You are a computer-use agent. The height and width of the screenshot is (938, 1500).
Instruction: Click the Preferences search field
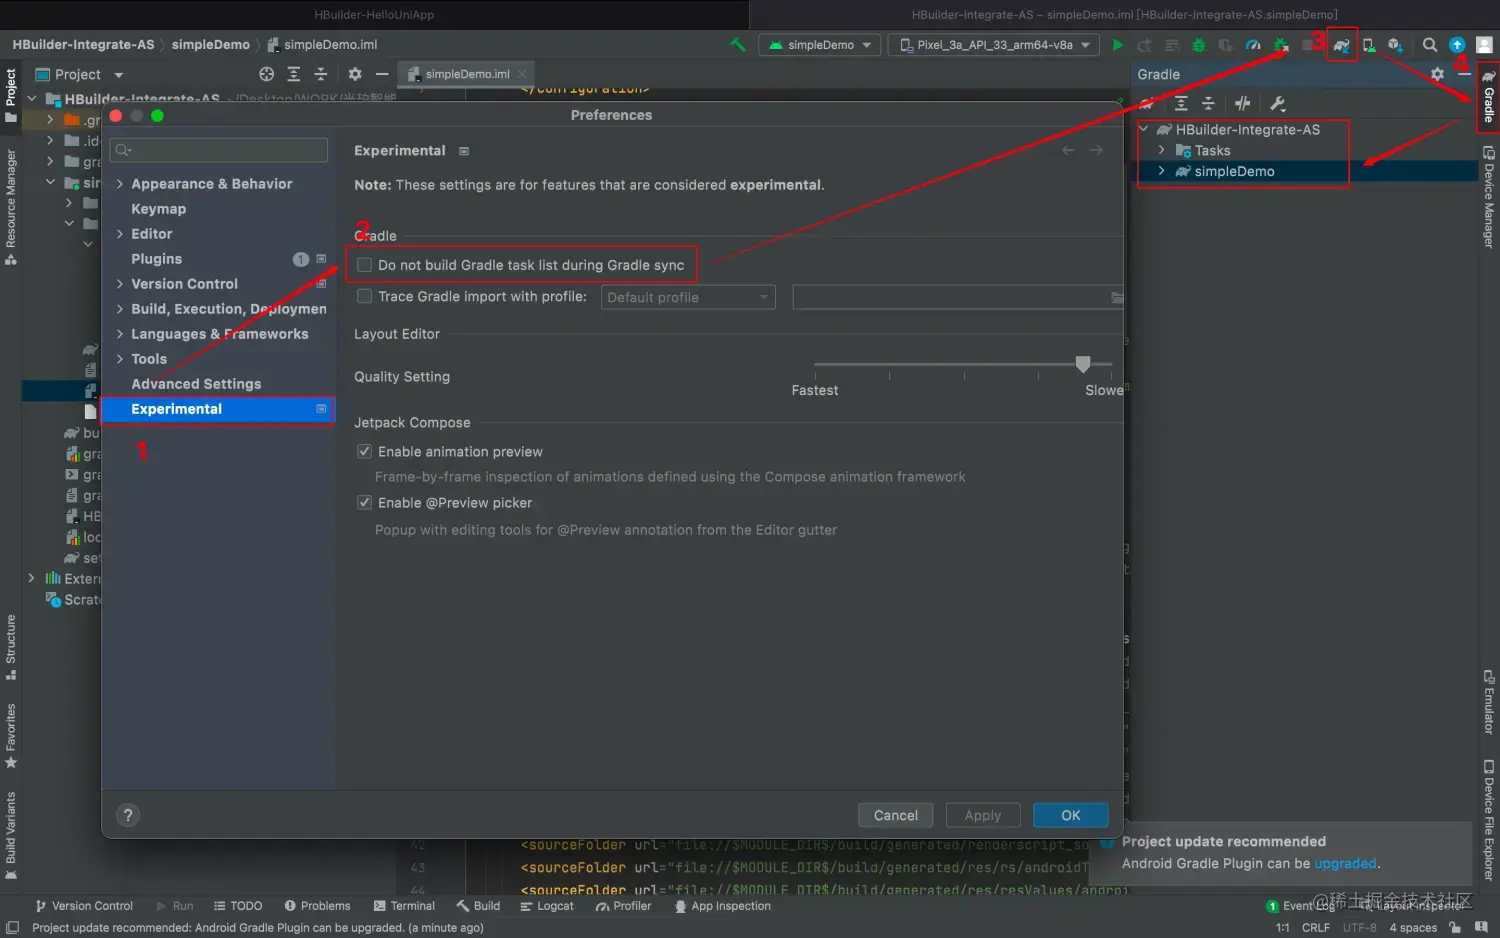[219, 150]
